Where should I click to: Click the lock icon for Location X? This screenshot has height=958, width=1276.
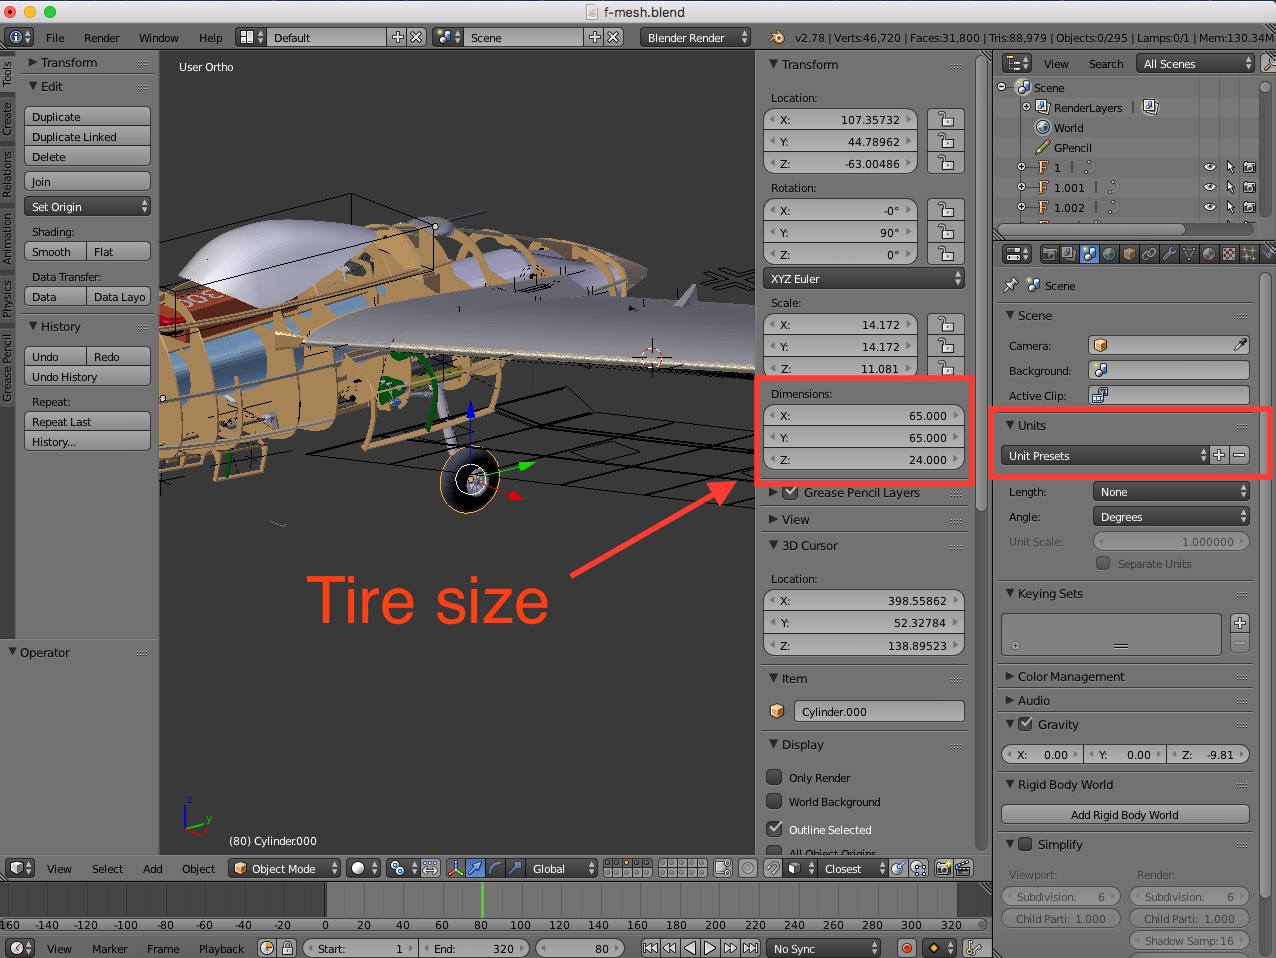coord(945,120)
